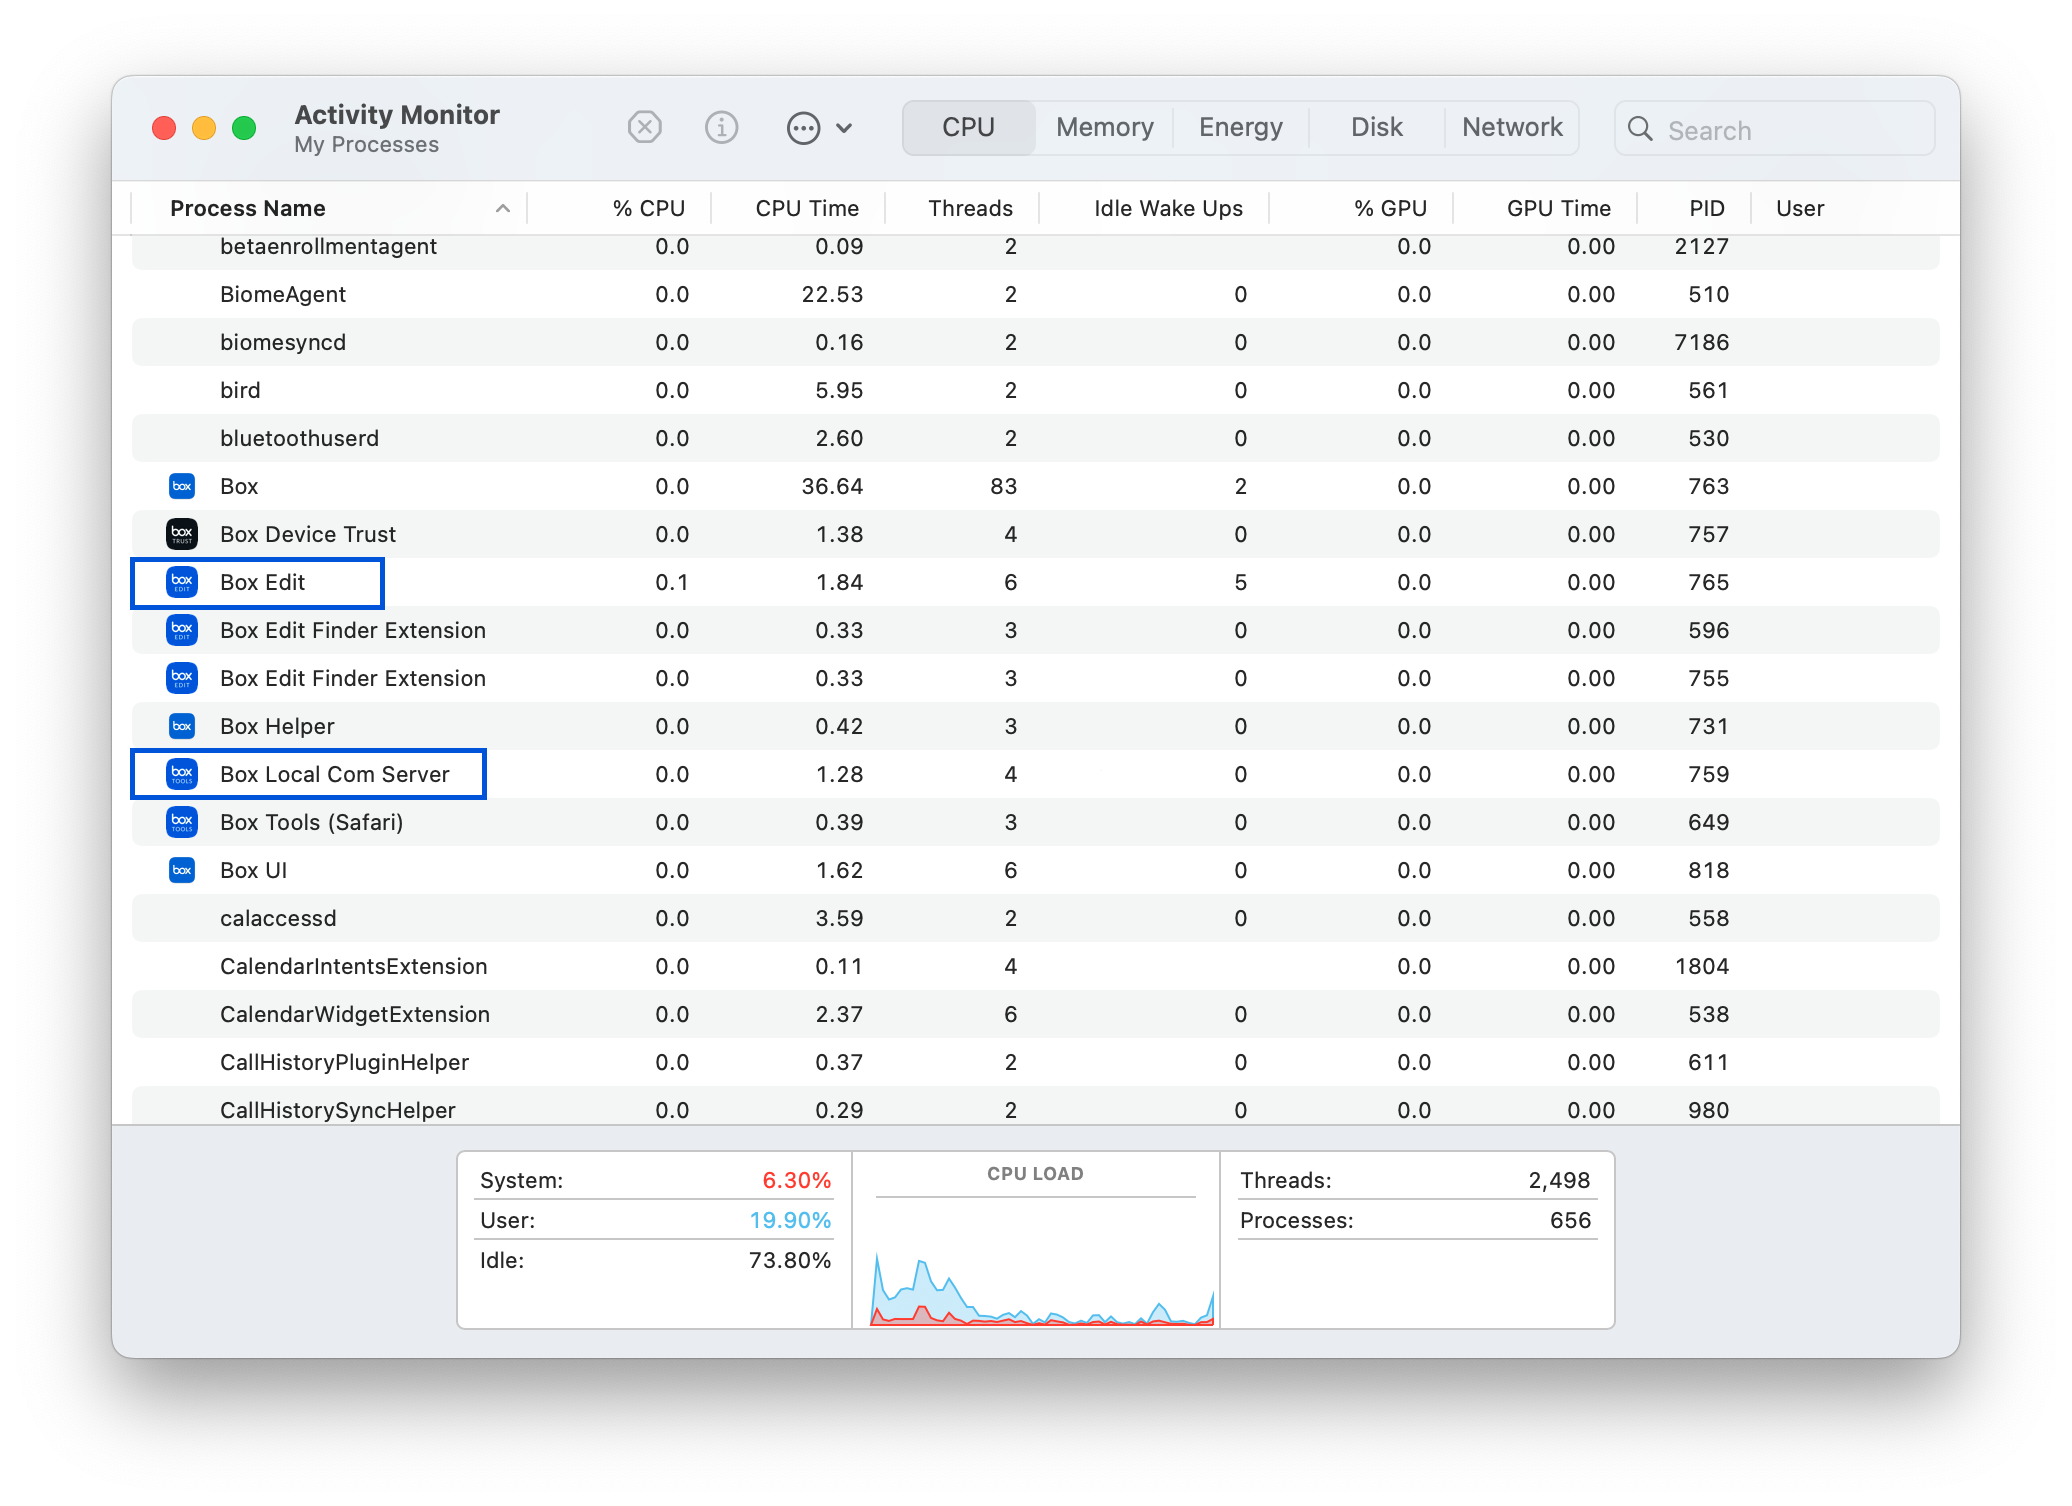Click the stop process X icon

pos(645,128)
